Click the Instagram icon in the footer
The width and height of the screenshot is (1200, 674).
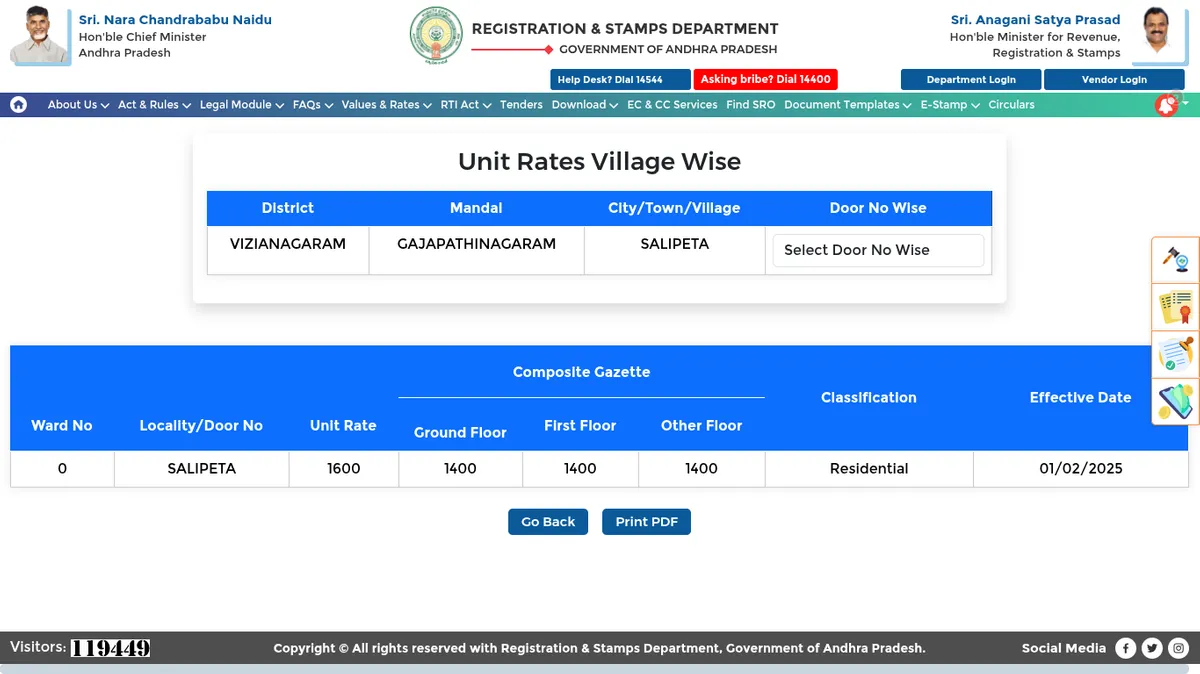pos(1179,648)
